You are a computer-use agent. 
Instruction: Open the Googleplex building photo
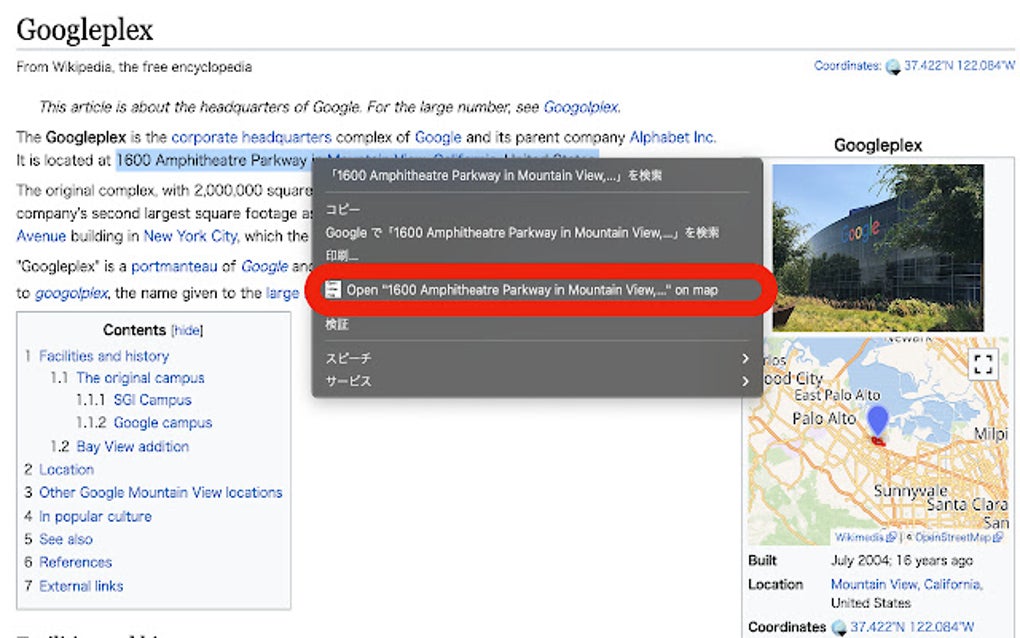coord(878,248)
